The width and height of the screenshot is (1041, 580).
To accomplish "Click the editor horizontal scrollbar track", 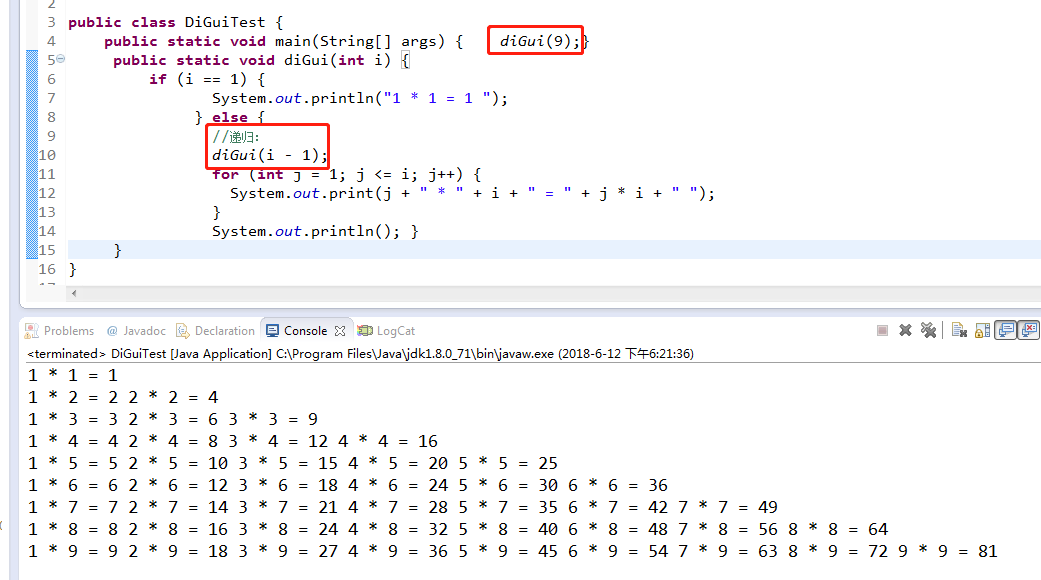I will click(x=558, y=293).
